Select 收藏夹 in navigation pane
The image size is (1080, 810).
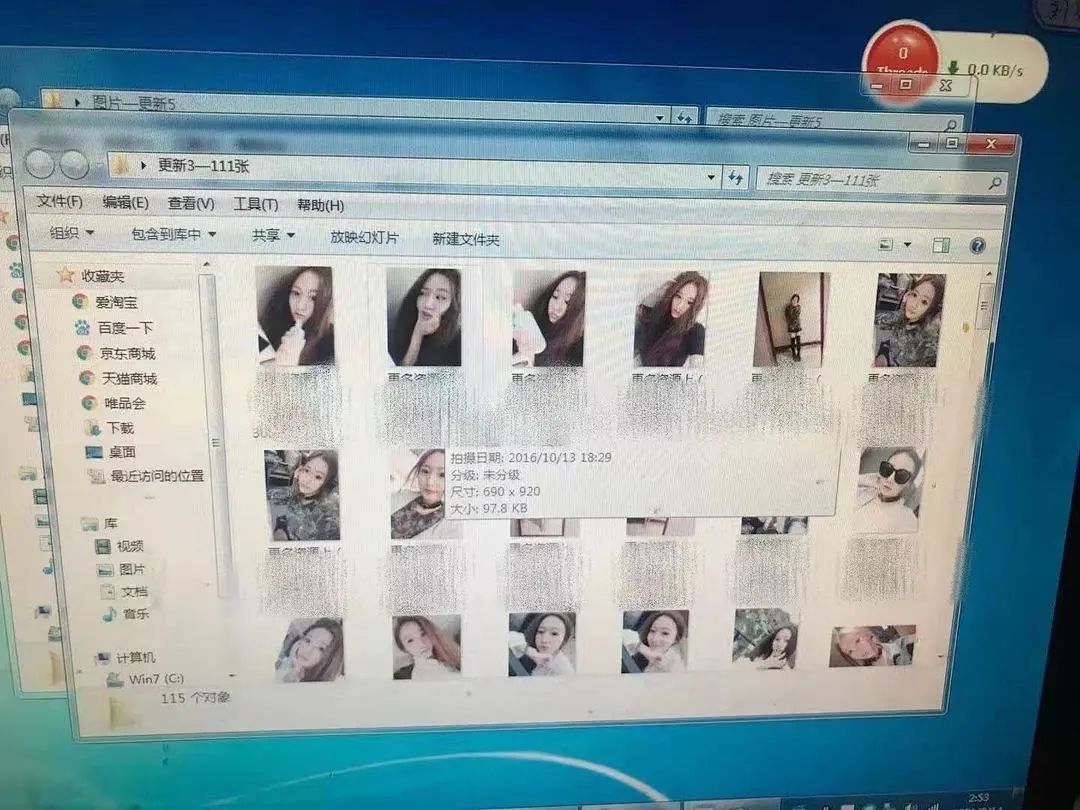point(103,276)
